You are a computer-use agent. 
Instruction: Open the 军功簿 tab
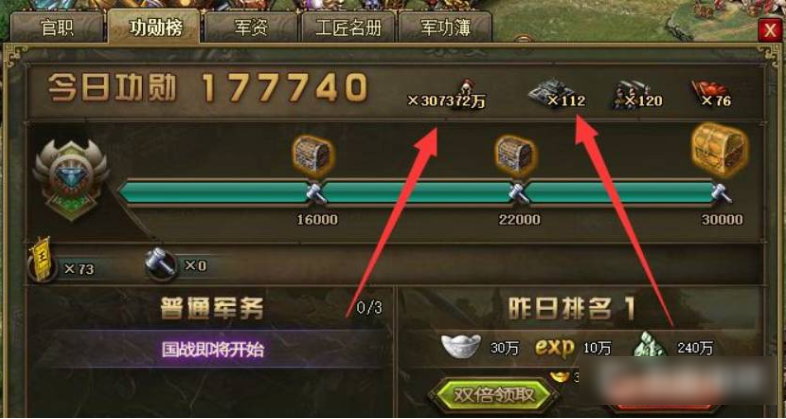tap(445, 28)
